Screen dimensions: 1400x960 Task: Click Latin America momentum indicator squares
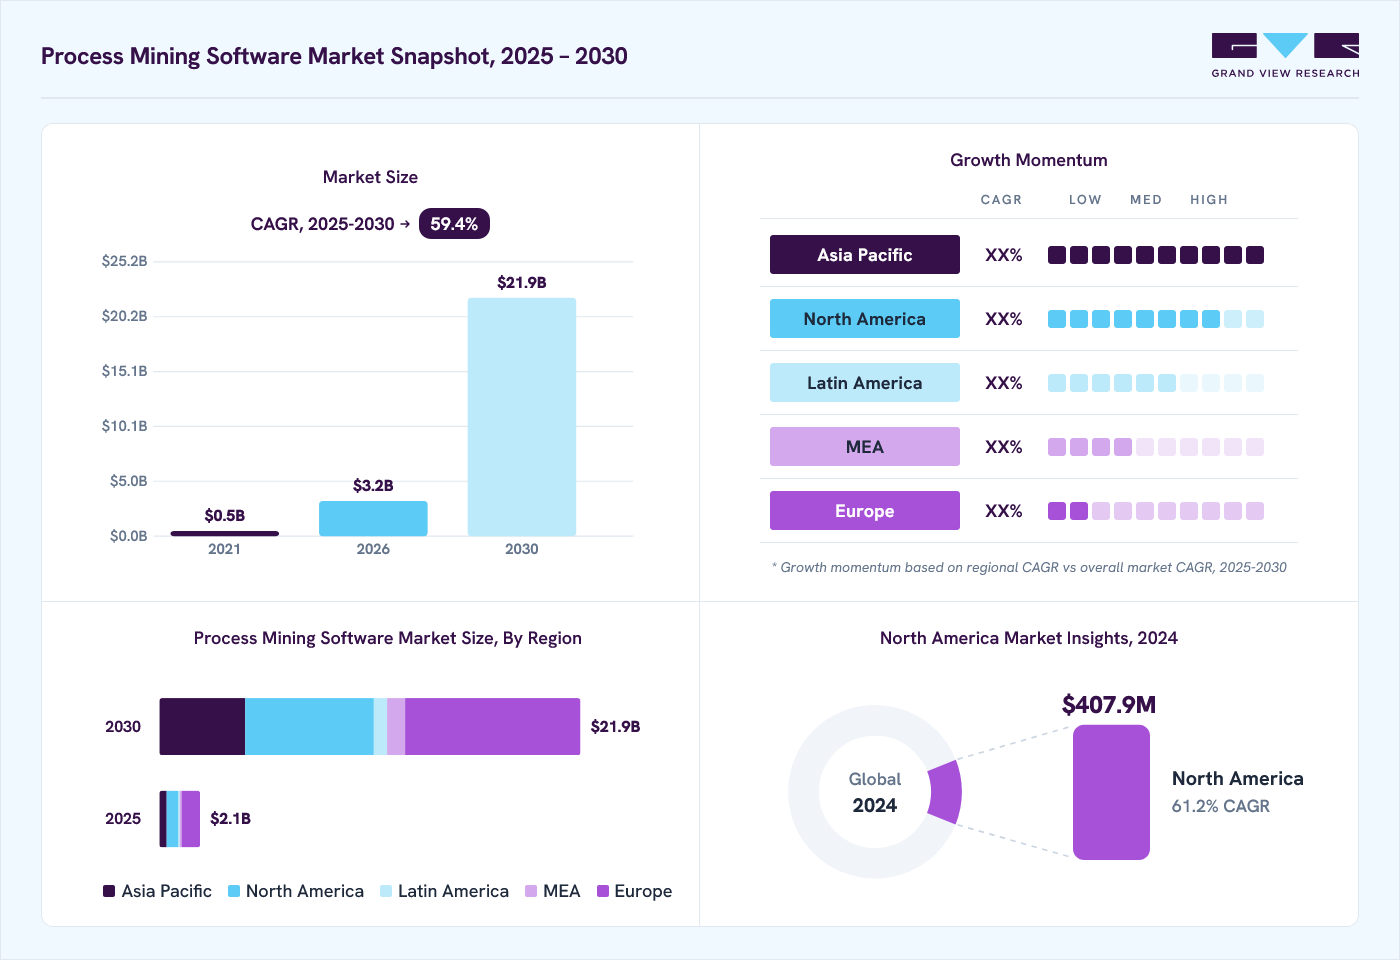pos(1156,383)
